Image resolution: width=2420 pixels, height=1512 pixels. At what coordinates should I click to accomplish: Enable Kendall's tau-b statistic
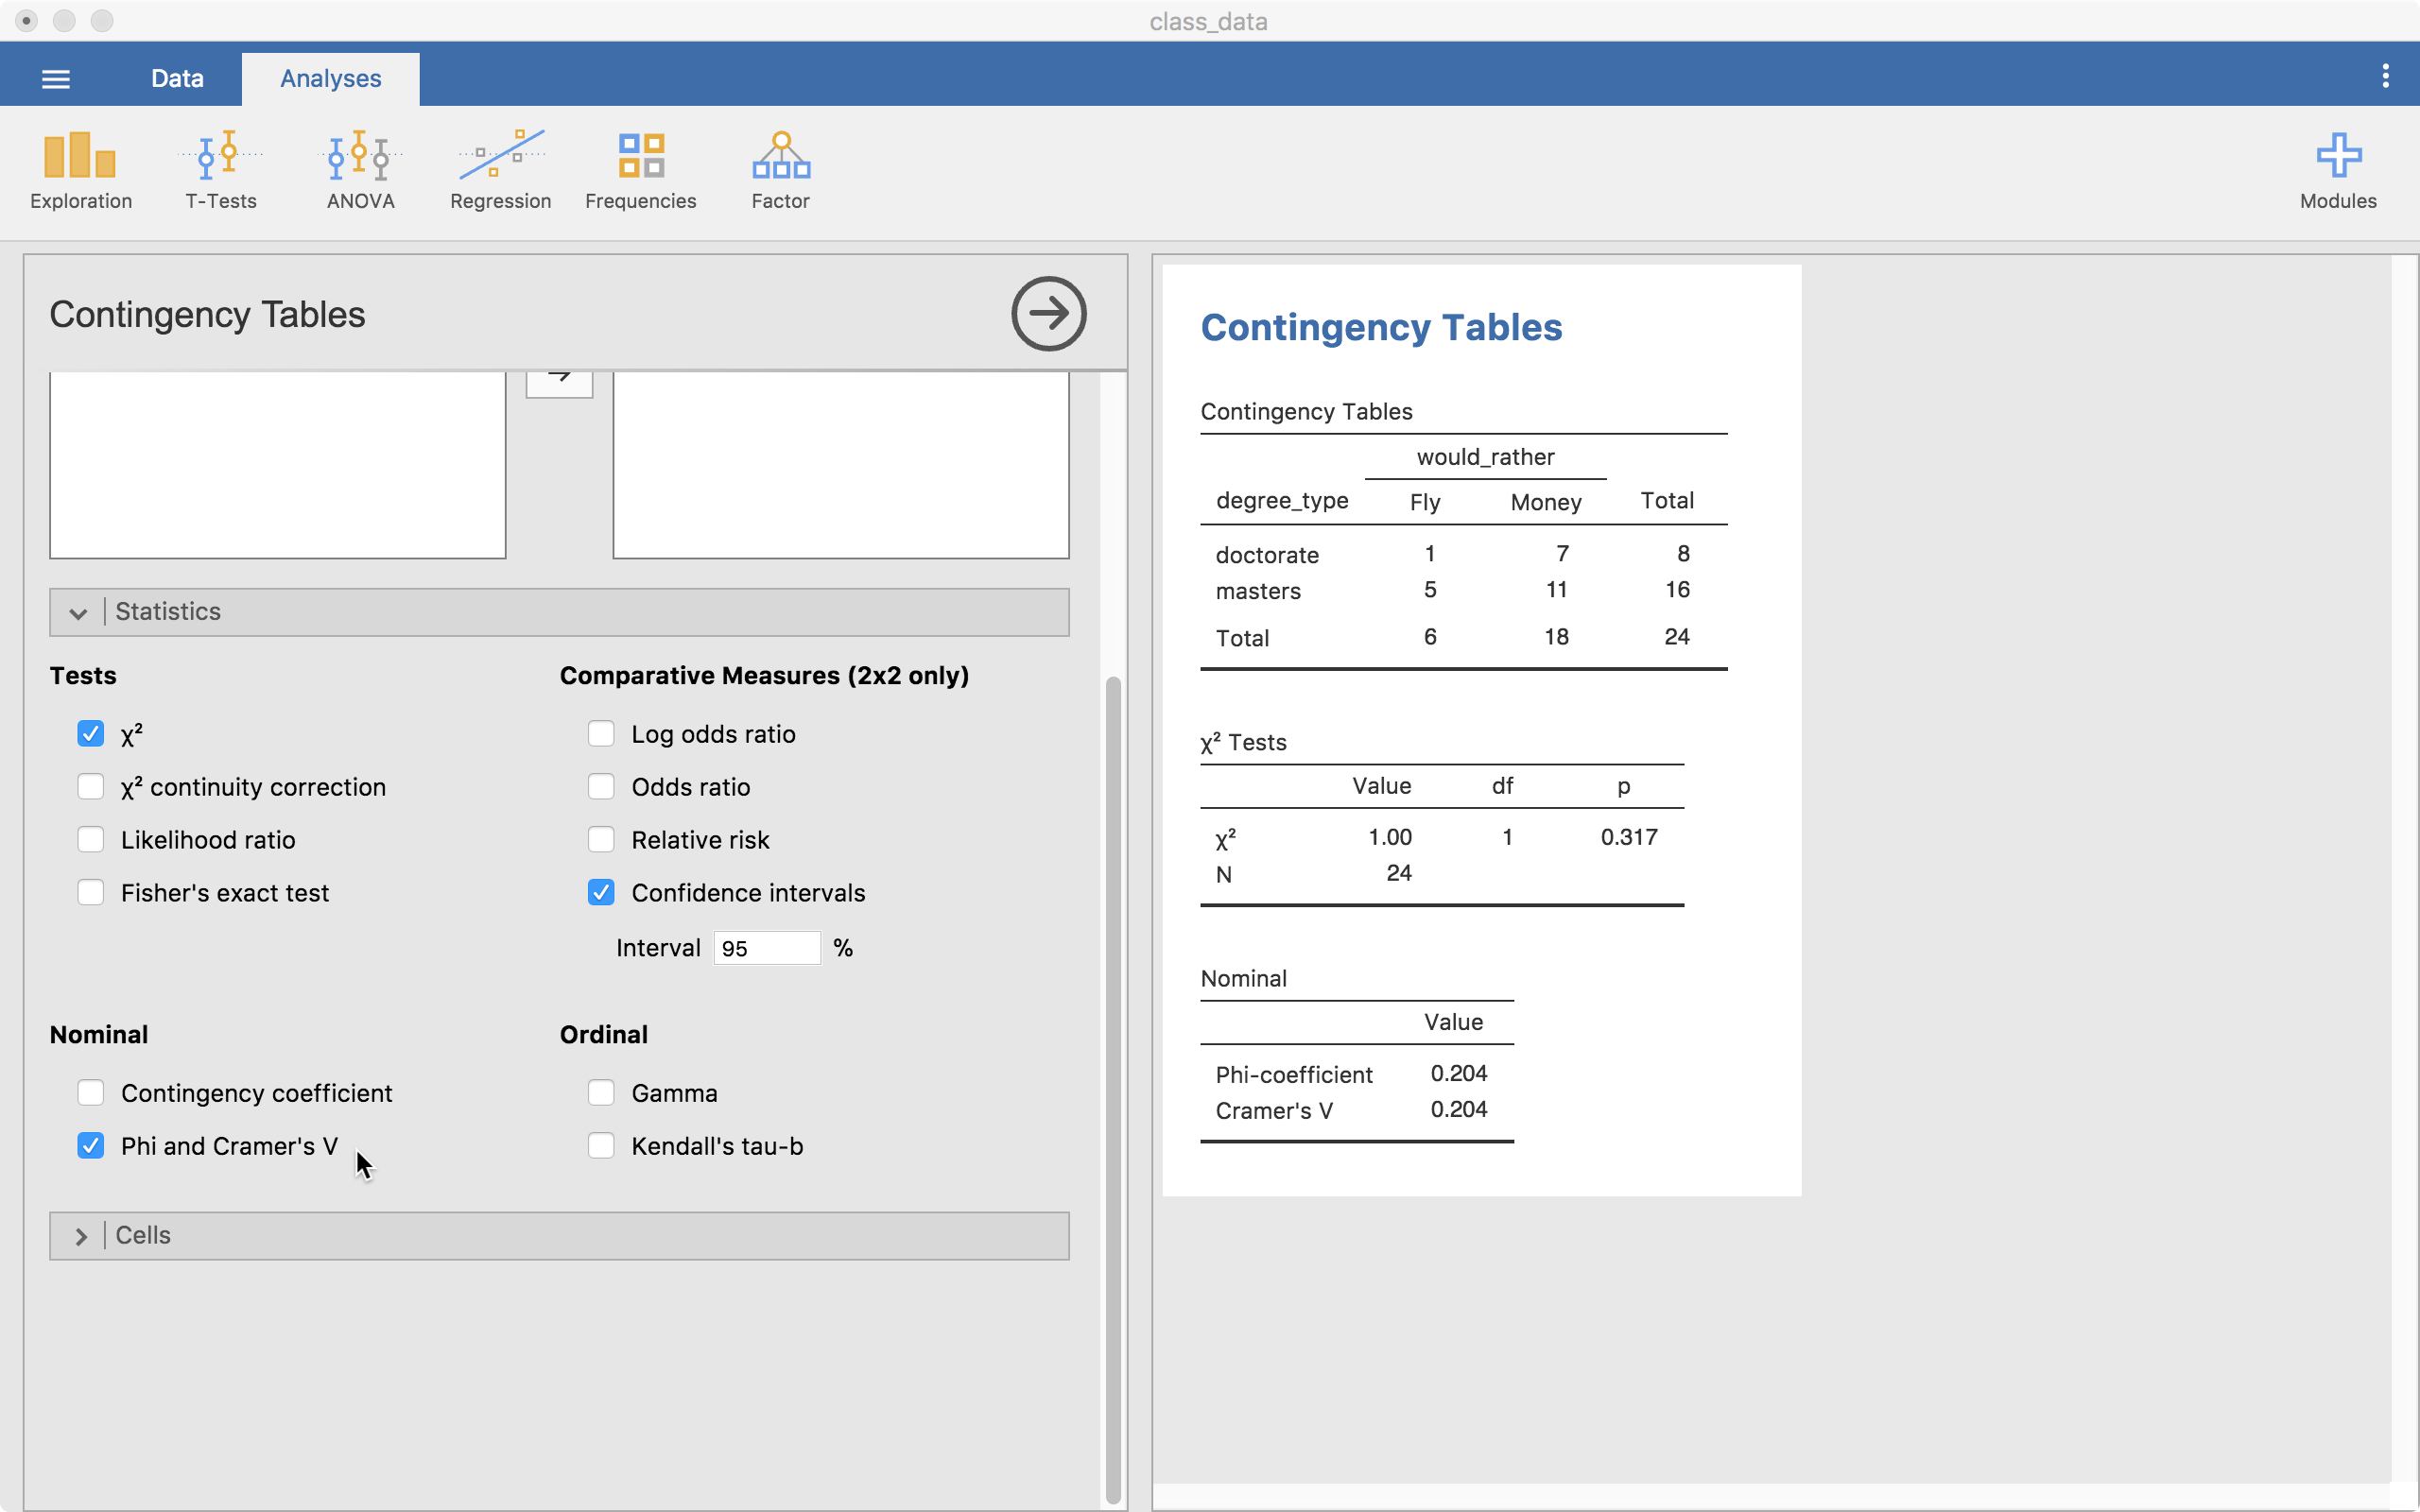click(x=601, y=1146)
